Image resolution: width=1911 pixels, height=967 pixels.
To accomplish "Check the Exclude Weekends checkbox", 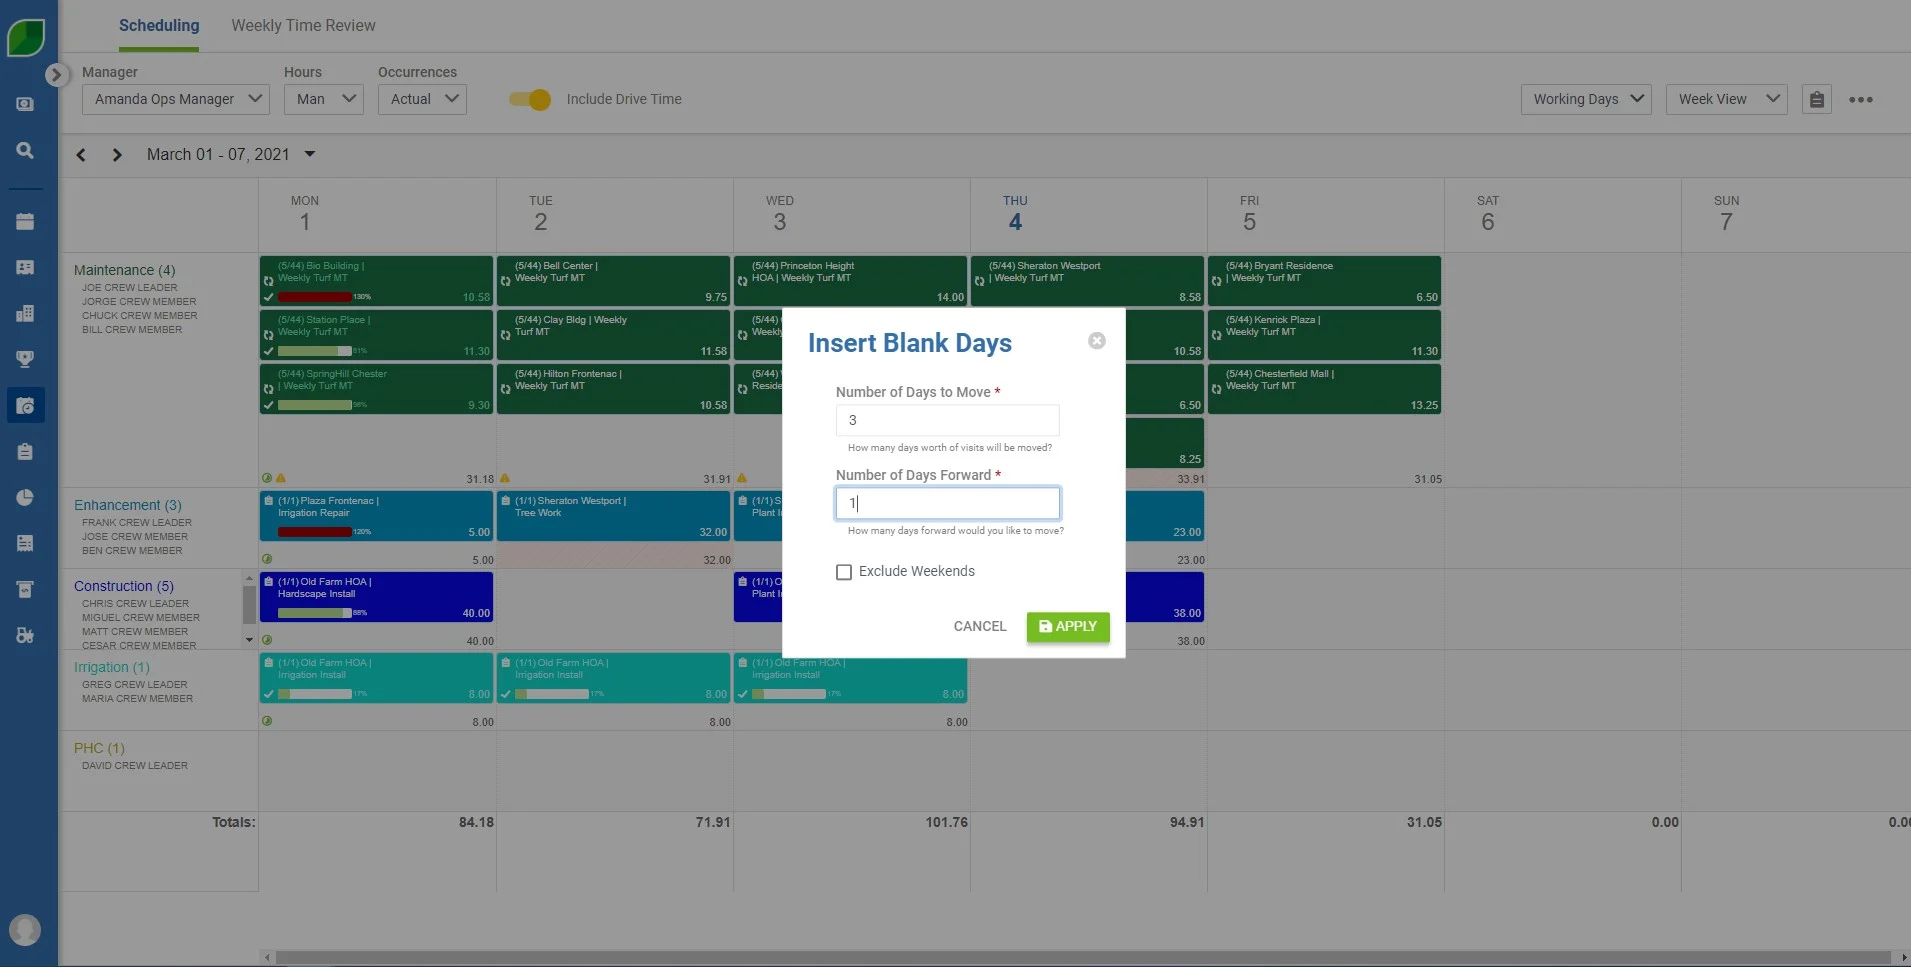I will coord(844,572).
